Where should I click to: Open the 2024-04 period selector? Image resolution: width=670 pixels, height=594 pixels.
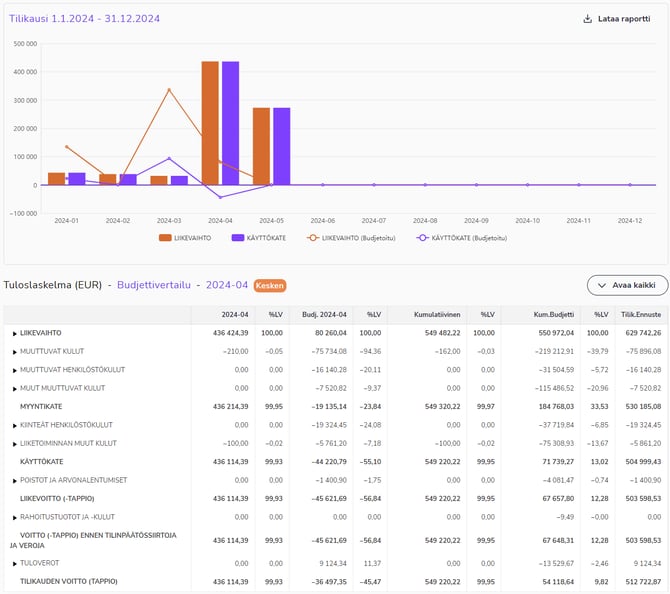pyautogui.click(x=228, y=285)
